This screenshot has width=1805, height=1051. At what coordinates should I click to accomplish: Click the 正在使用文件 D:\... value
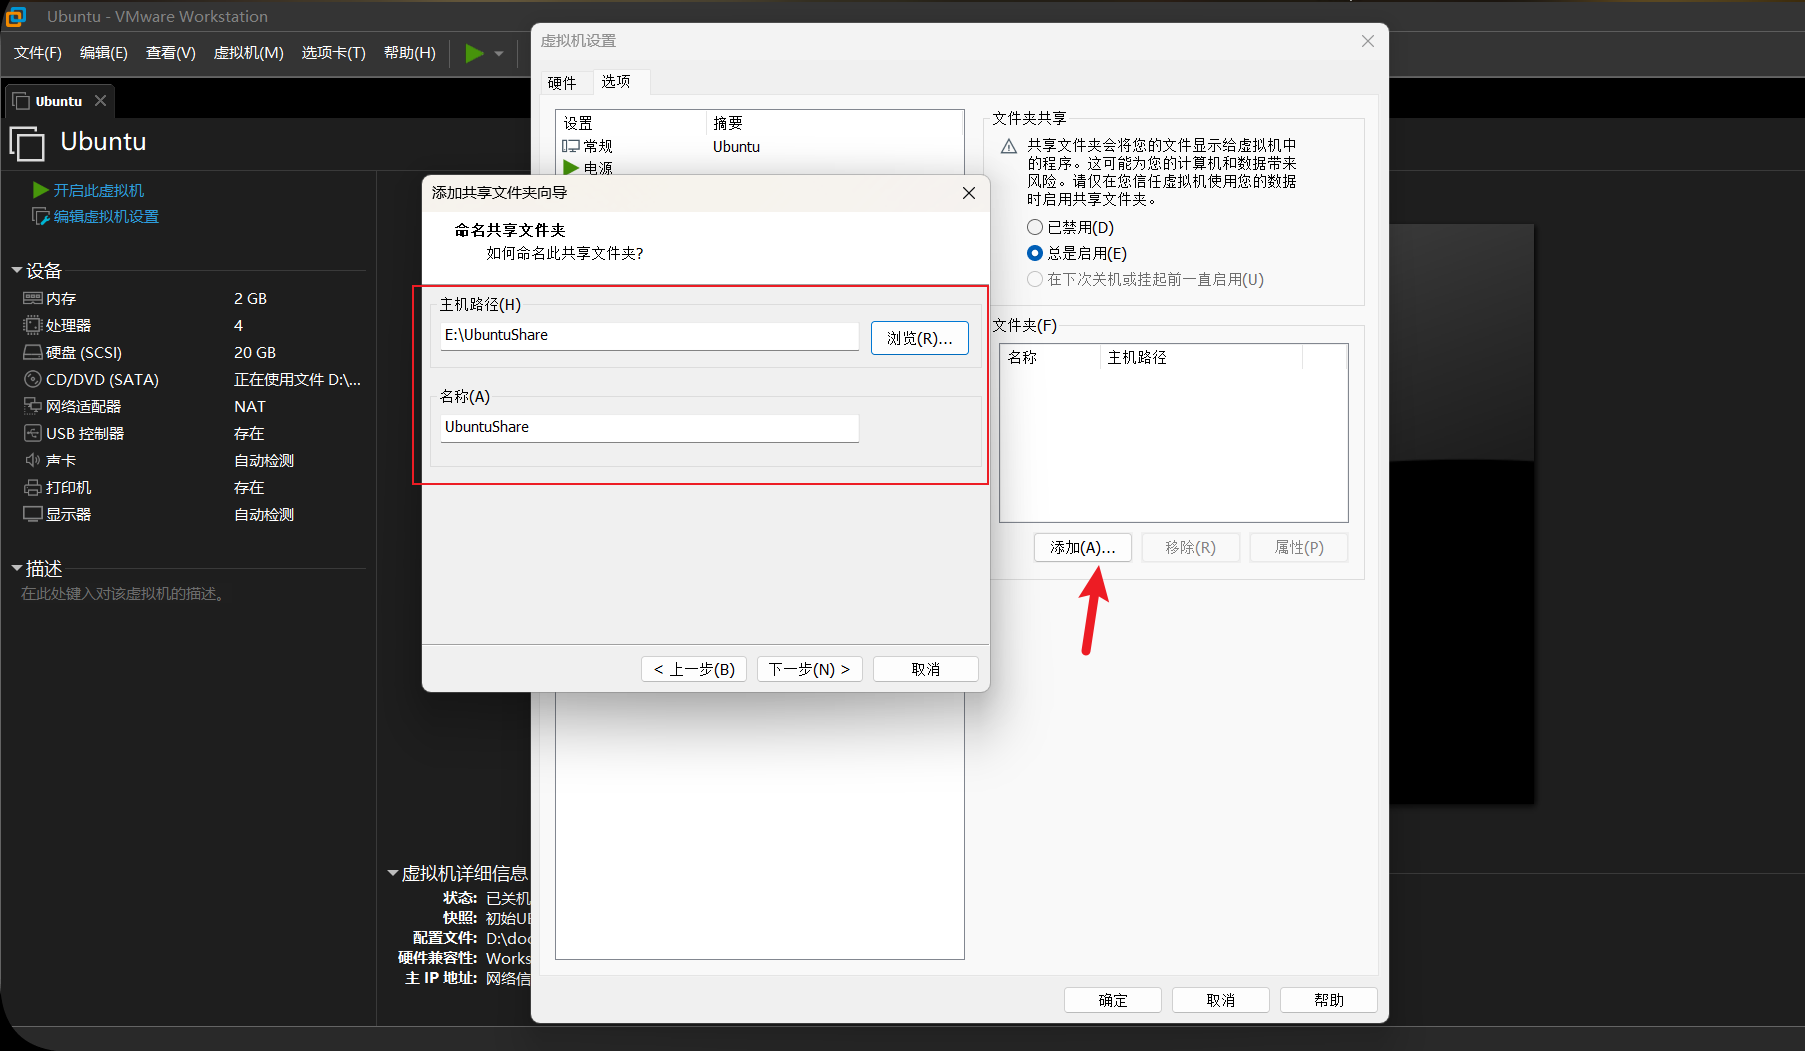click(297, 379)
